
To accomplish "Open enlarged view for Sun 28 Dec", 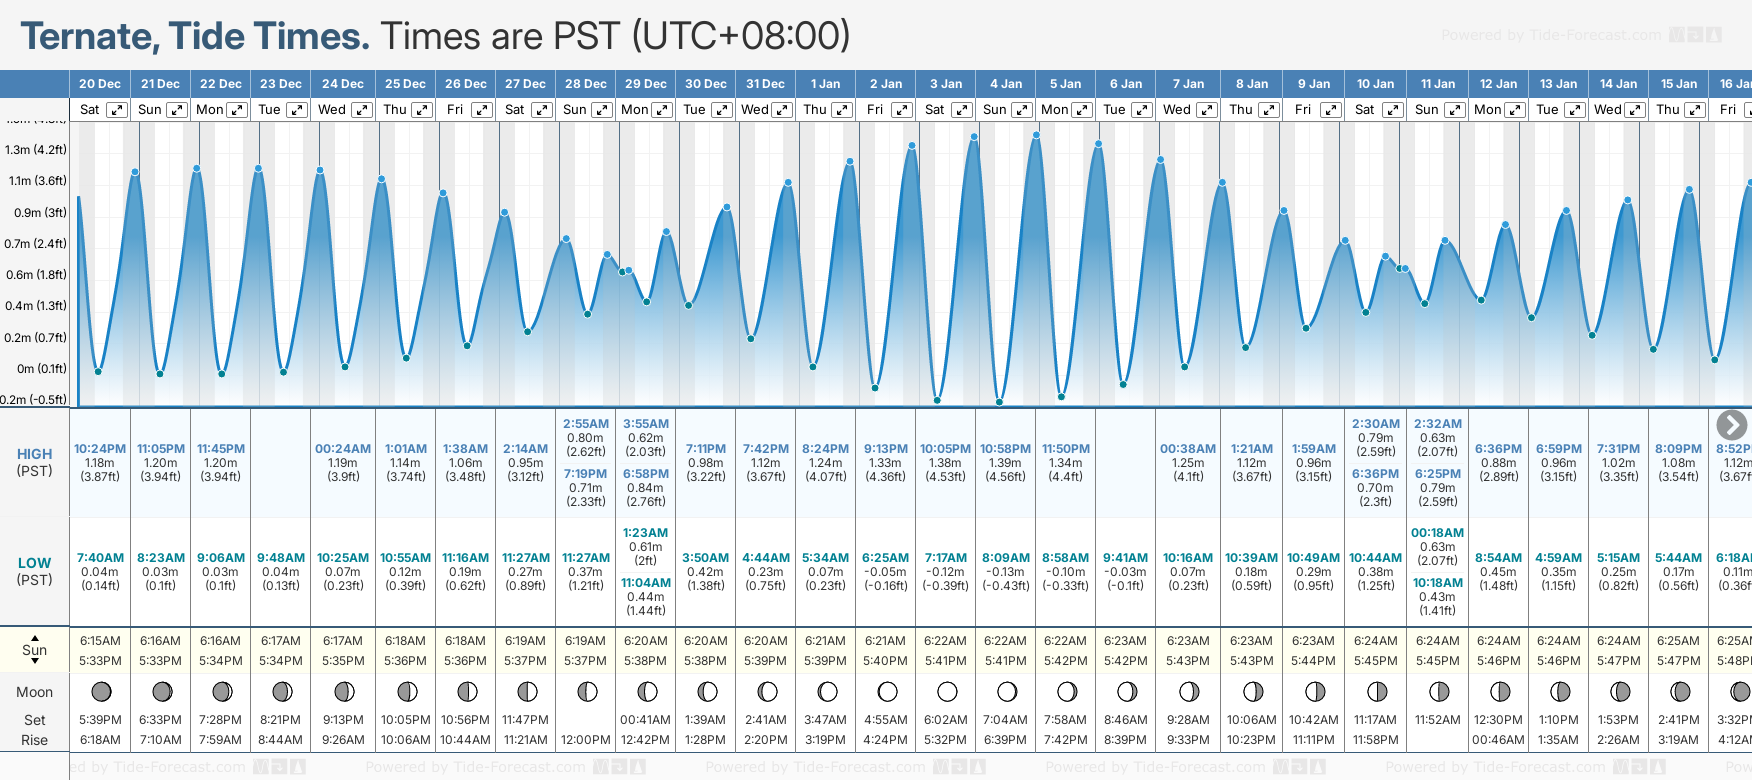I will pyautogui.click(x=602, y=110).
